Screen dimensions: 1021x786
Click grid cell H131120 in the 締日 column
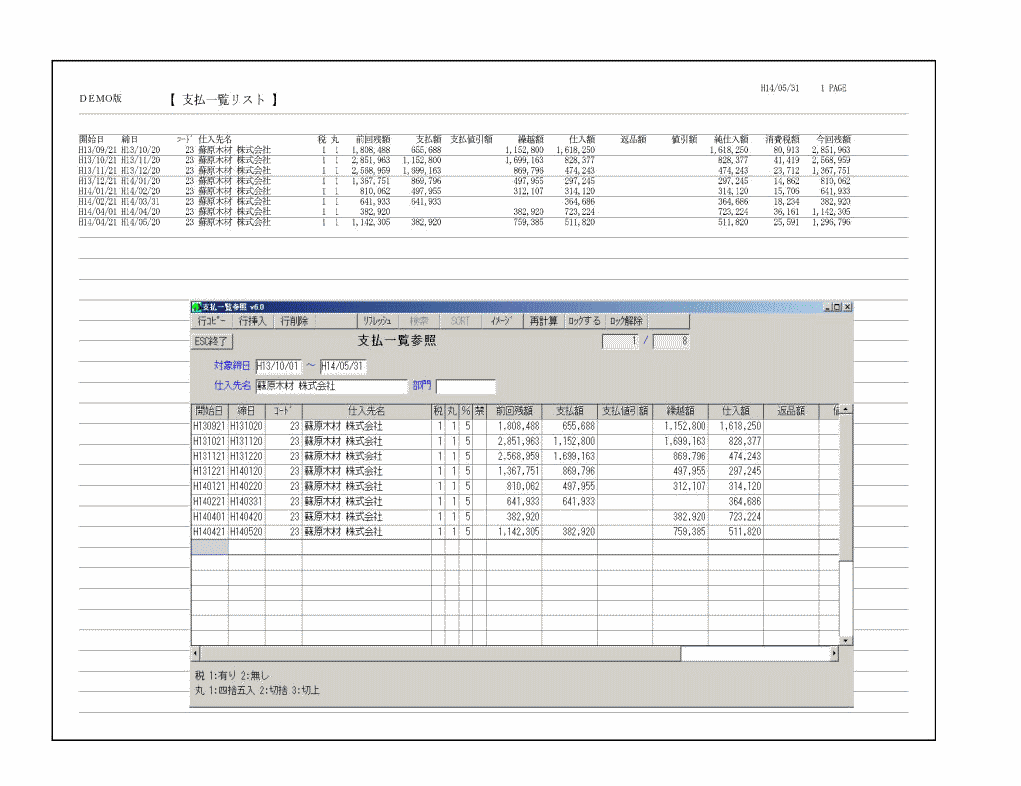point(246,442)
